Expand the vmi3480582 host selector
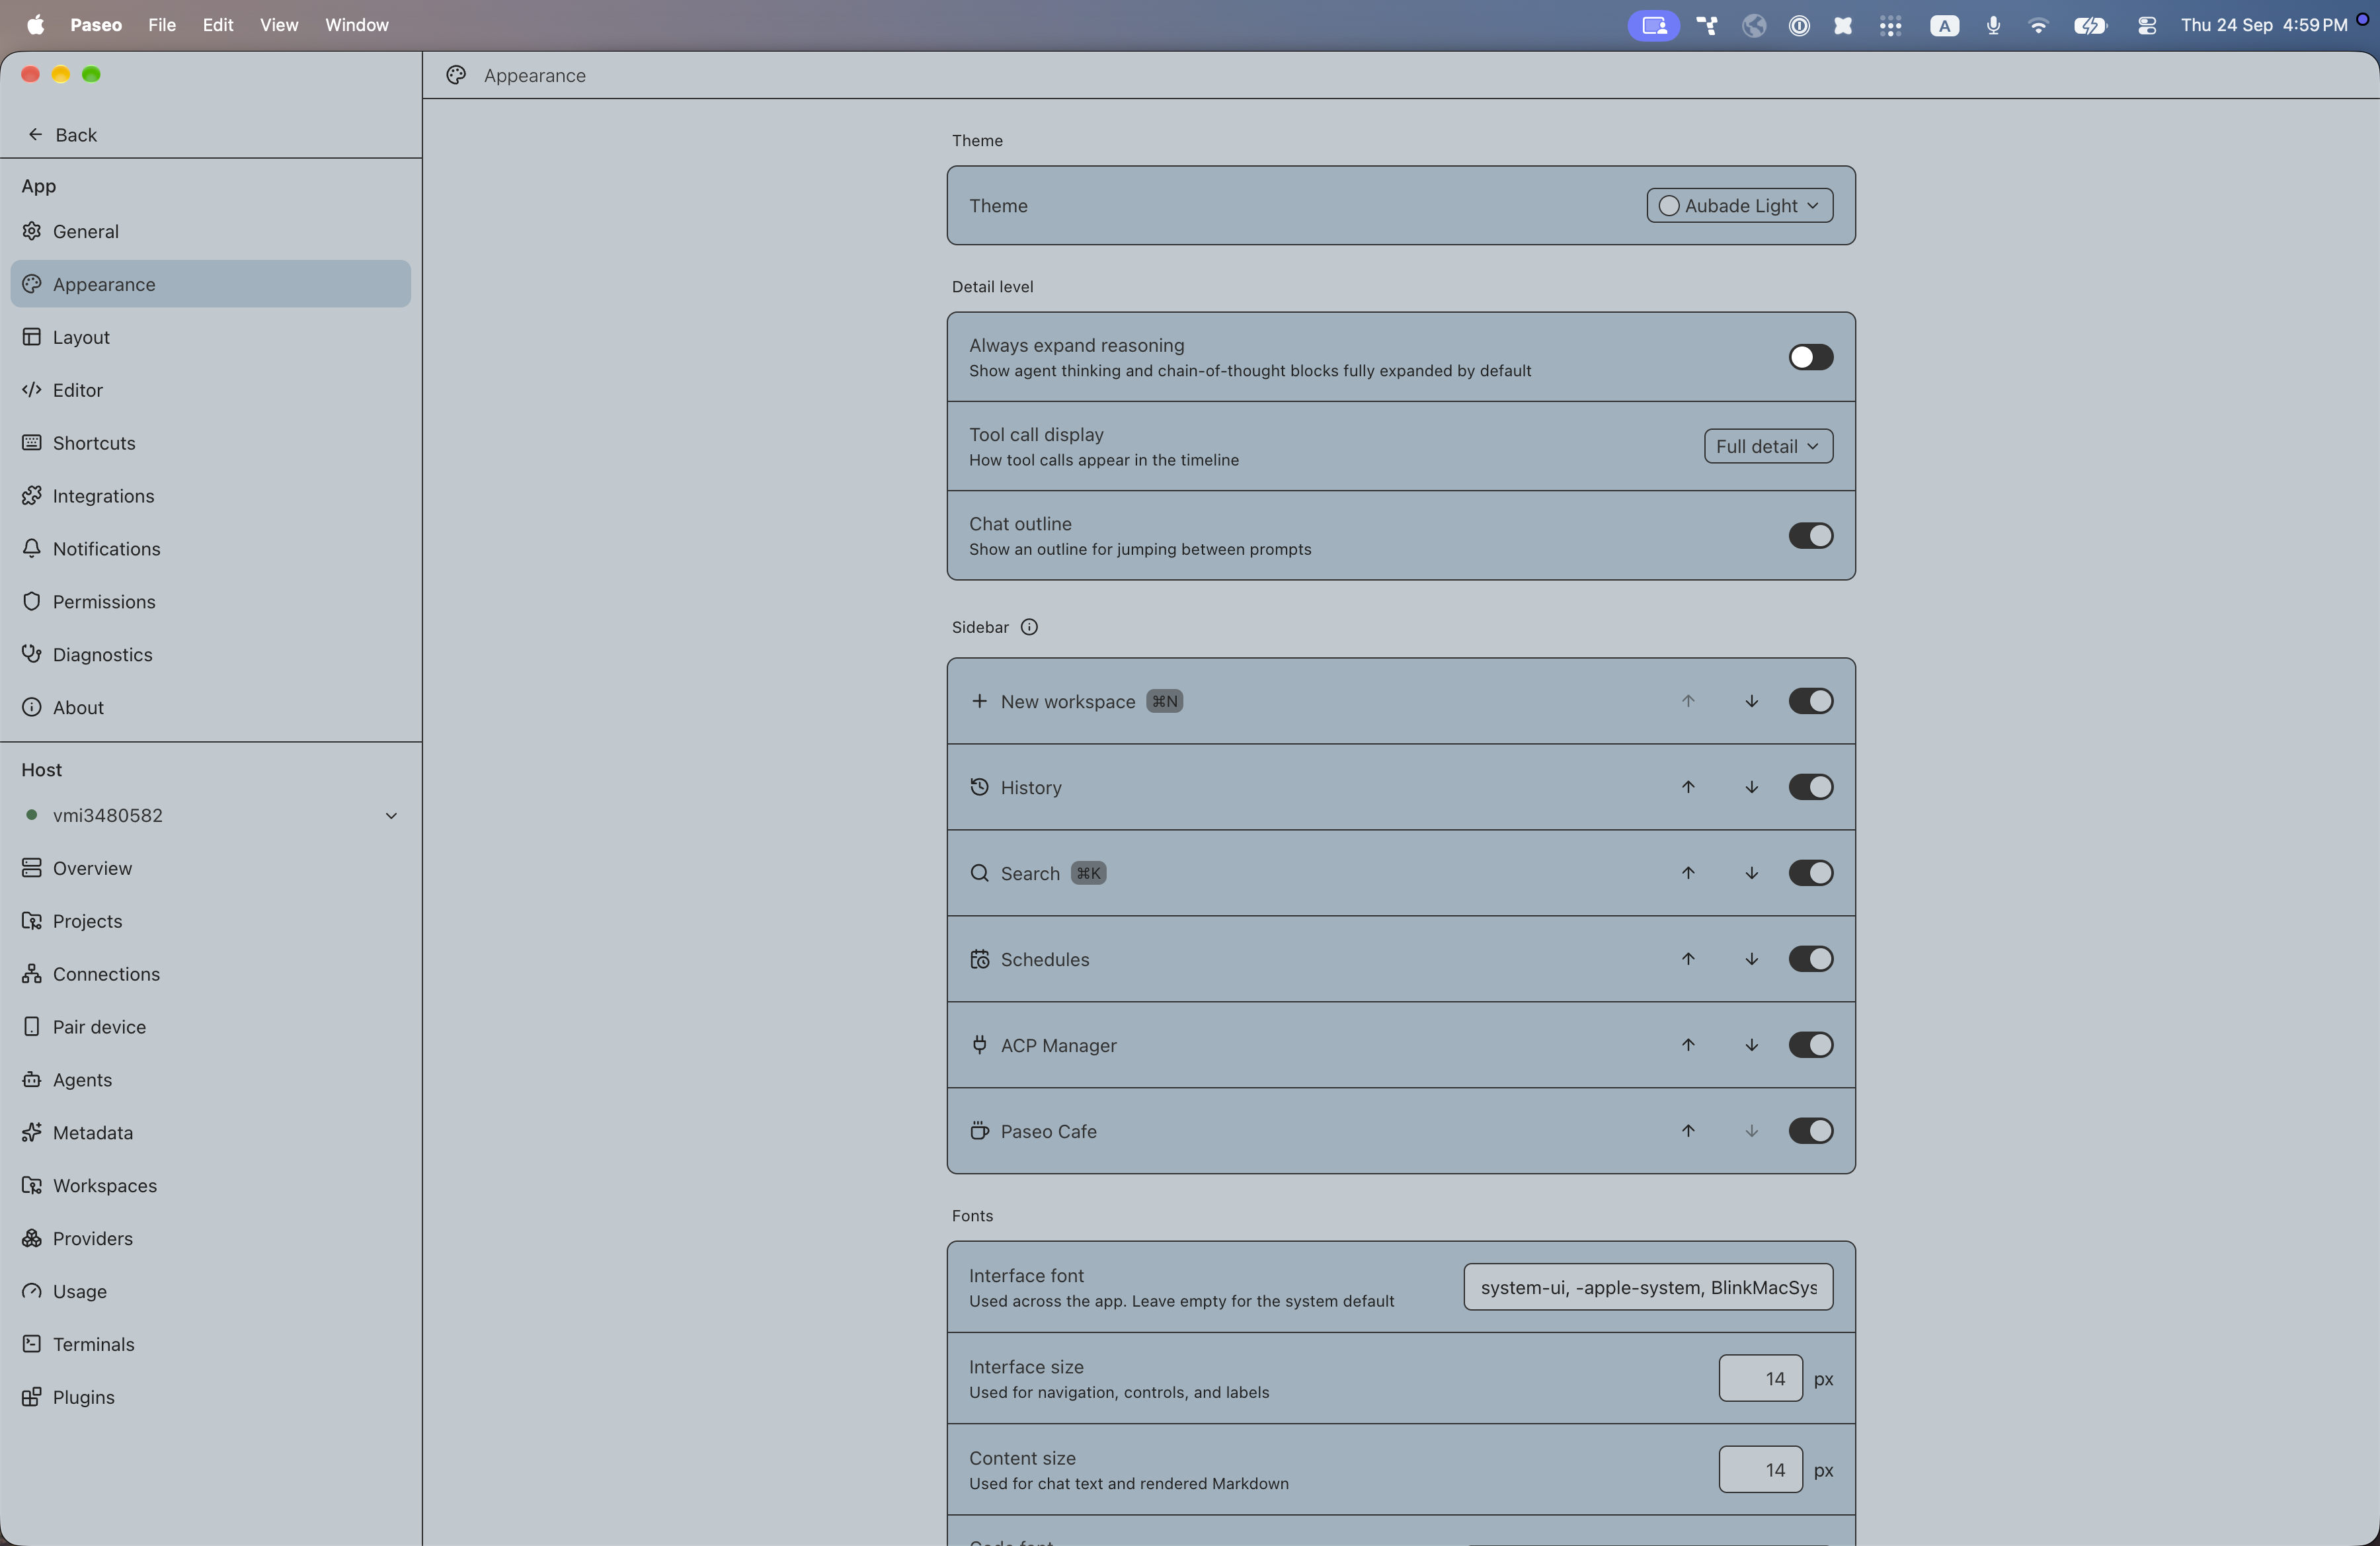Viewport: 2380px width, 1546px height. coord(211,815)
